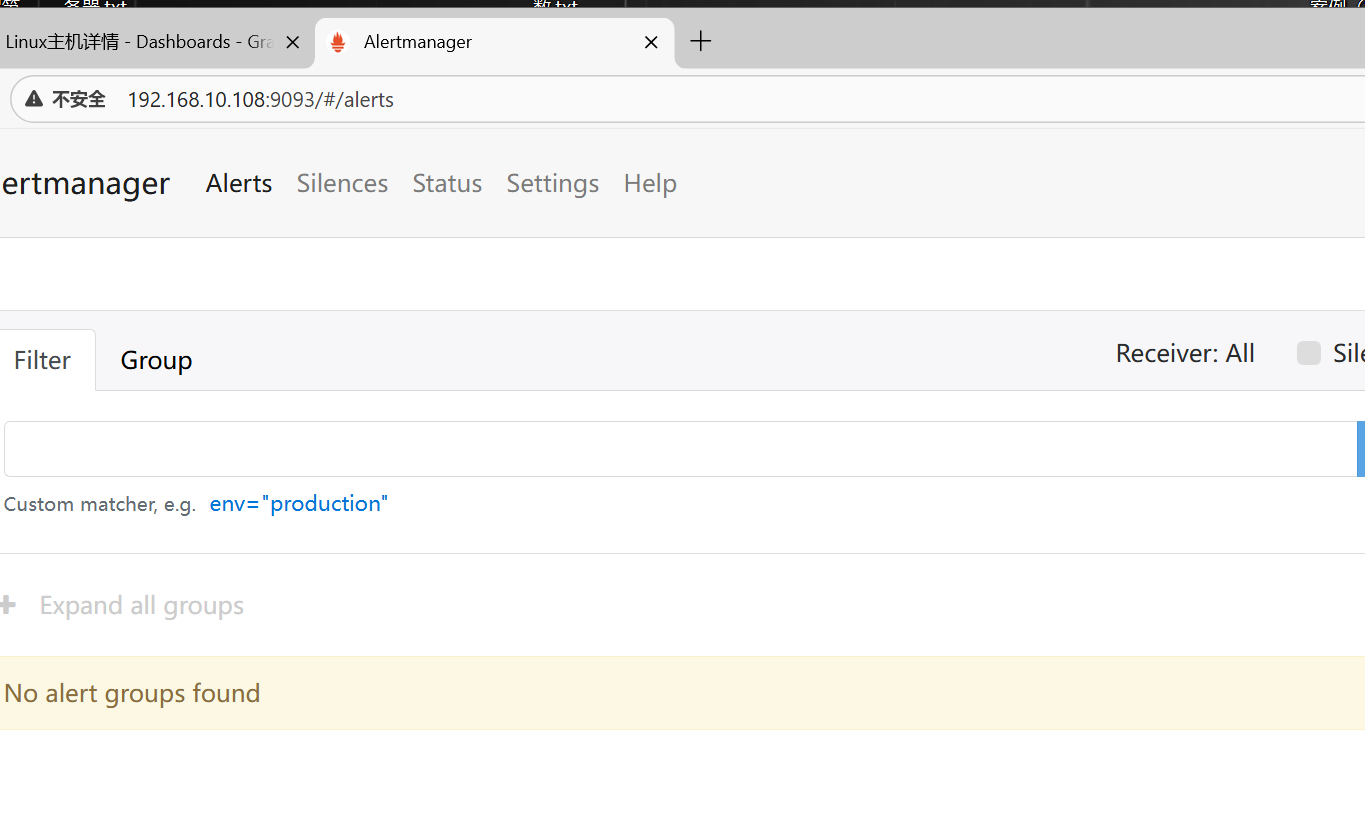The image size is (1365, 813).
Task: Focus the custom matcher filter input
Action: click(680, 449)
